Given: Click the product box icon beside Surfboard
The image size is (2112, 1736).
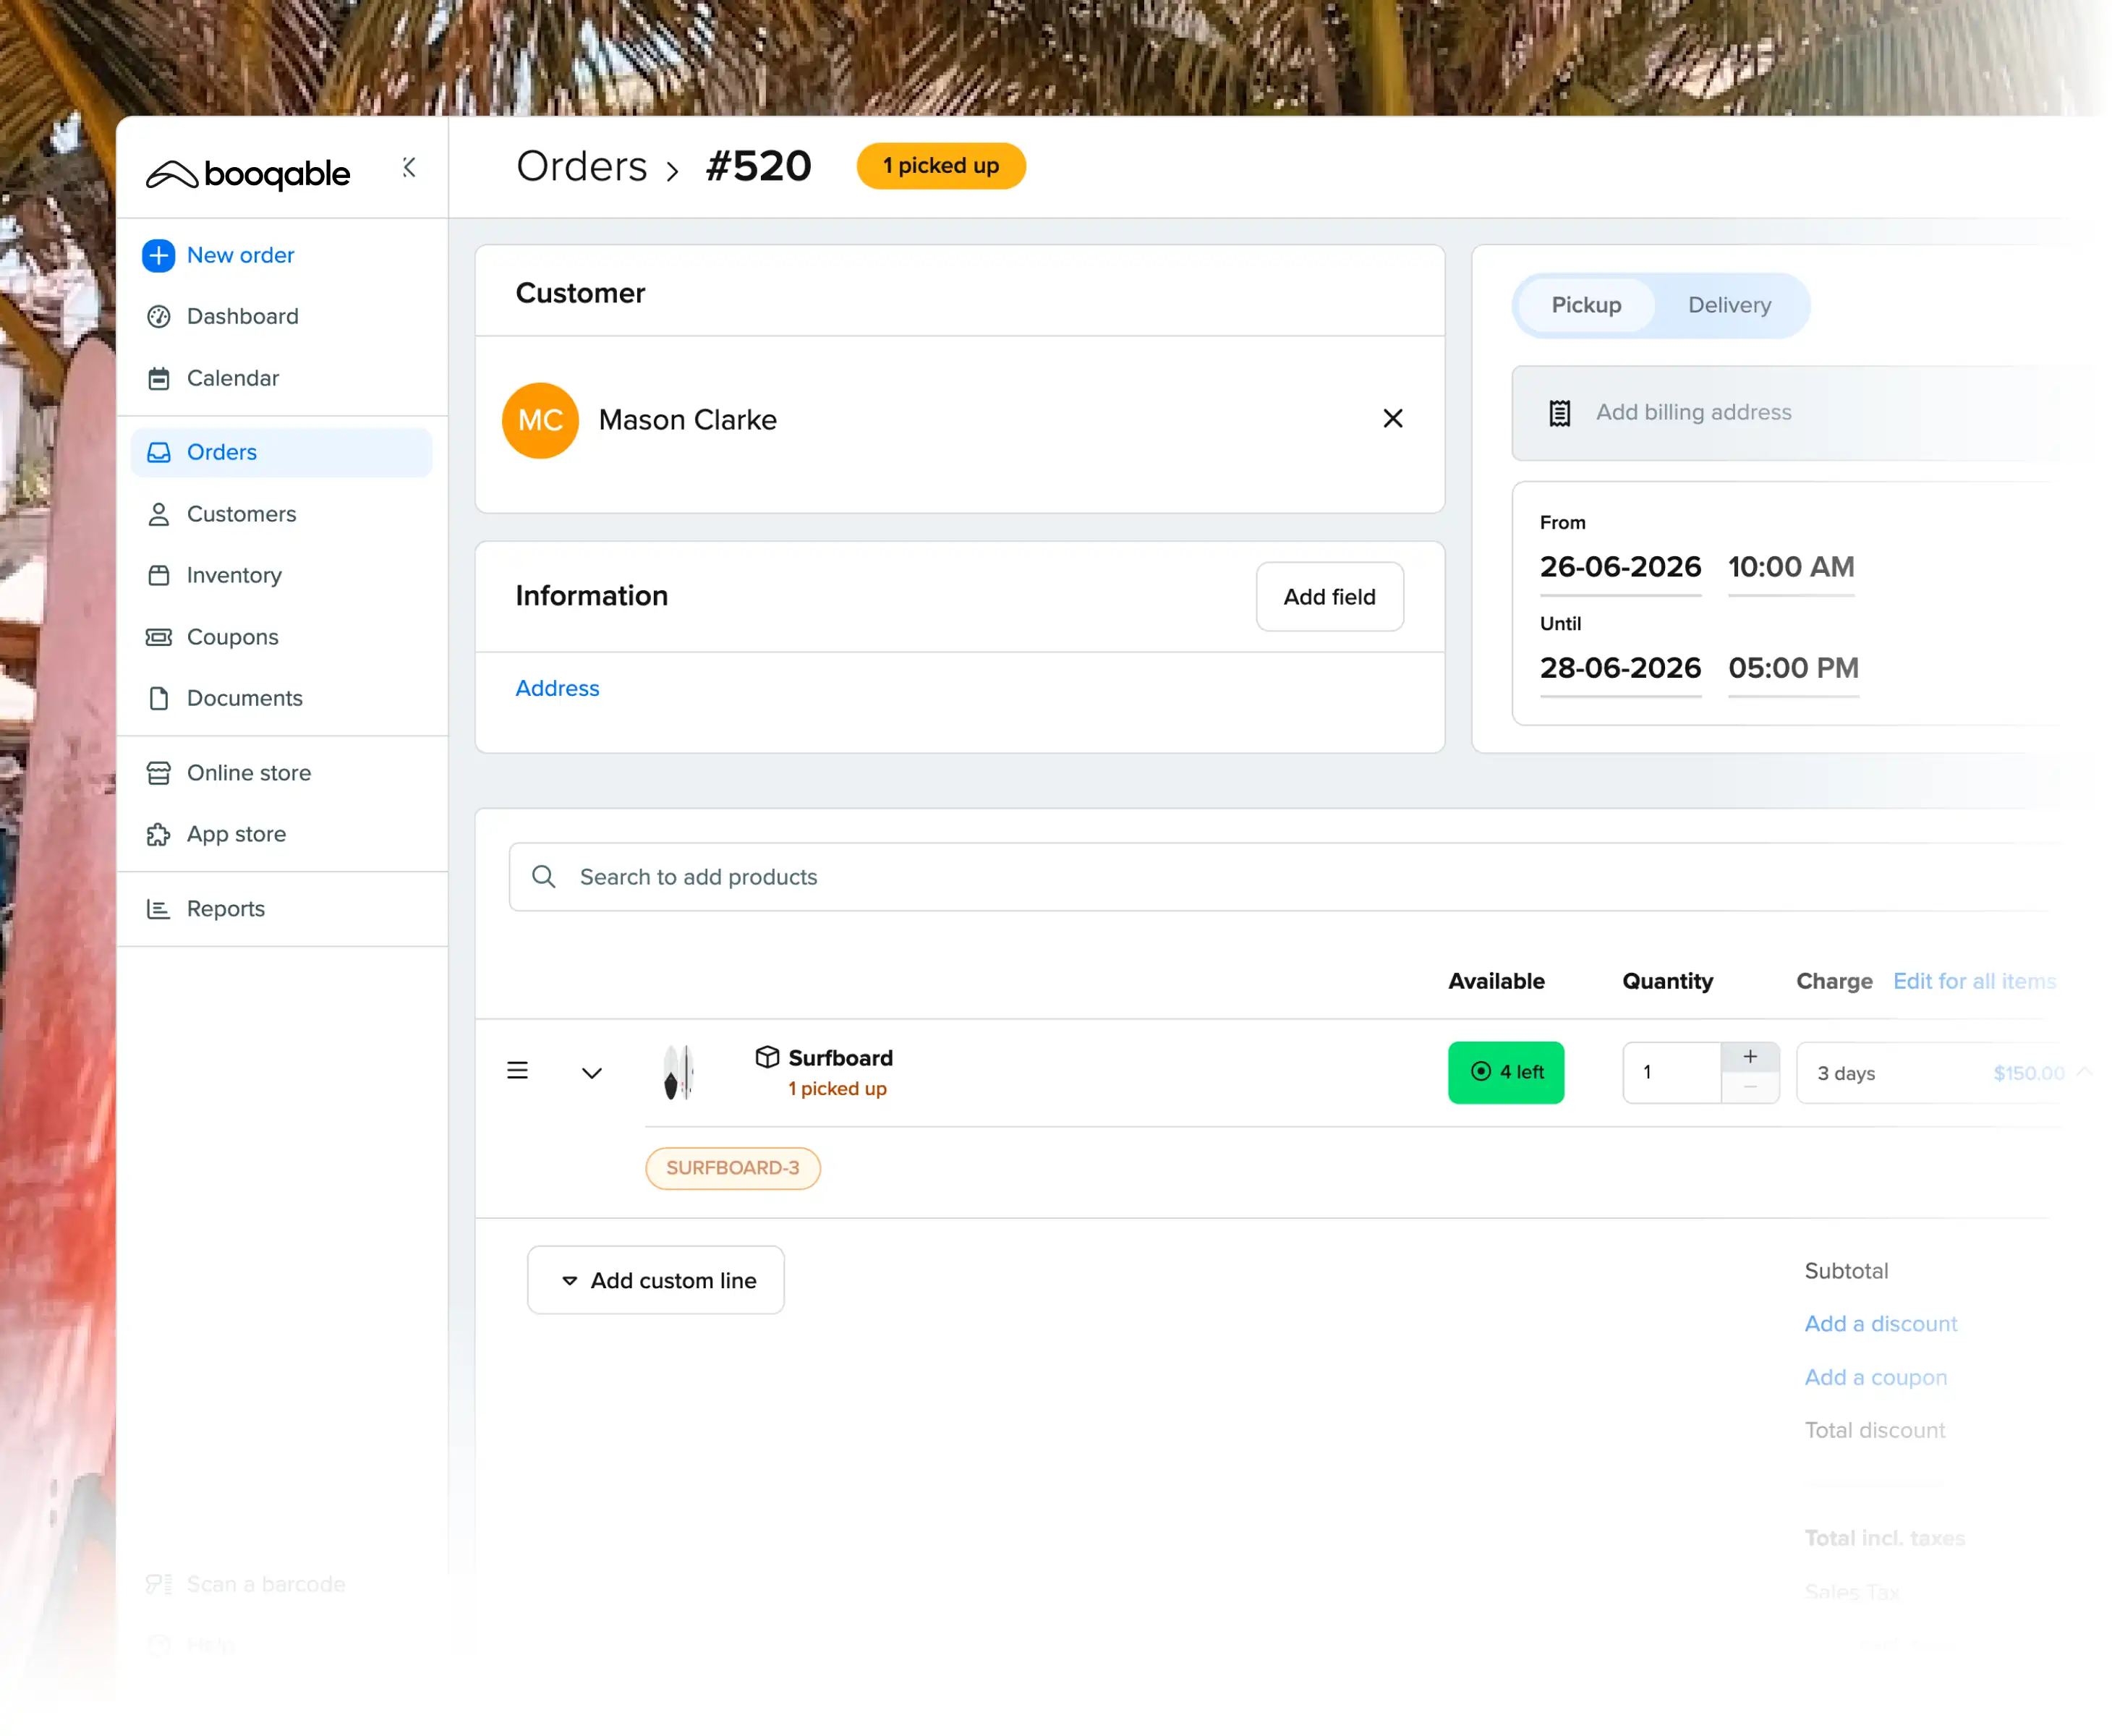Looking at the screenshot, I should [767, 1057].
